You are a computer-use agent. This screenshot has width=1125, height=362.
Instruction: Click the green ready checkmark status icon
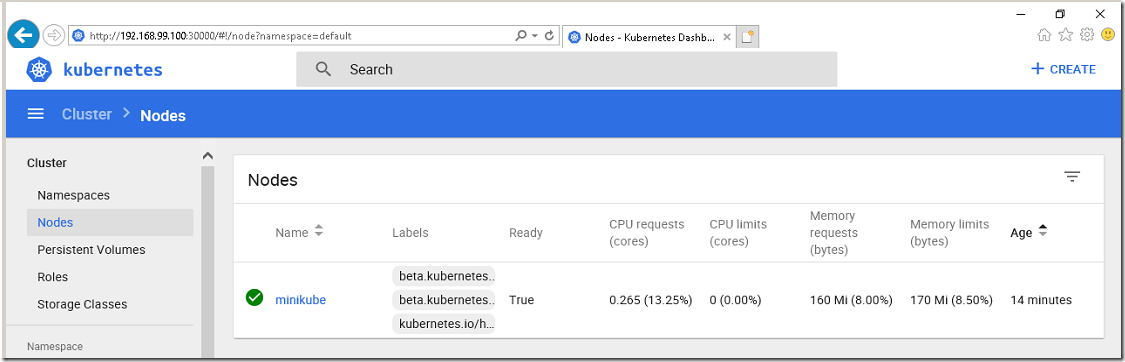254,298
